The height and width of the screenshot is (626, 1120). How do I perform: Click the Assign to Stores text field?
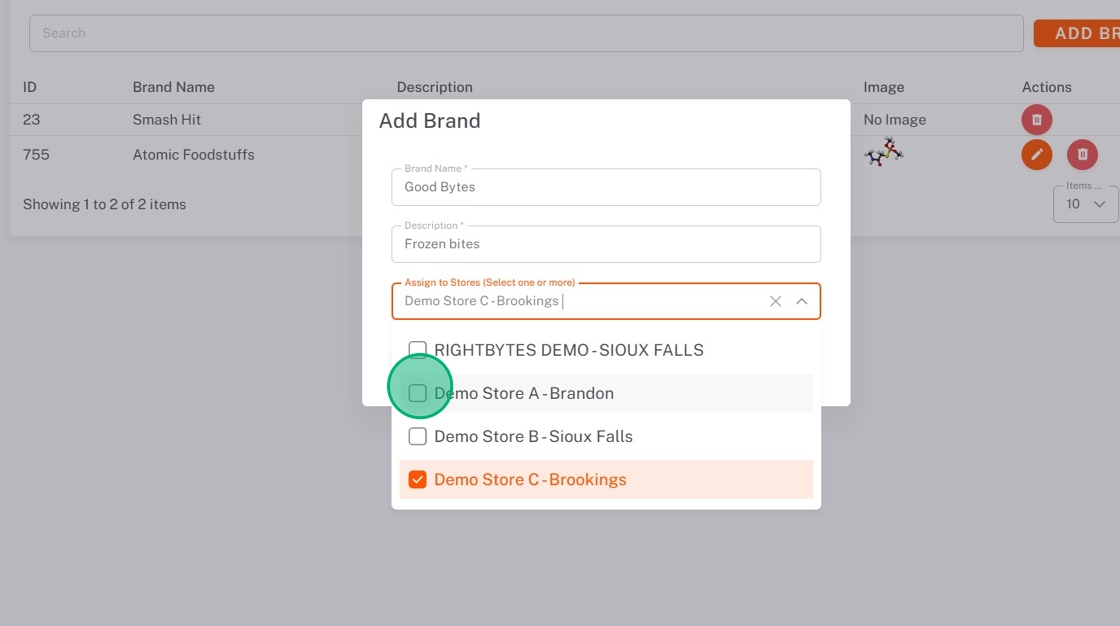point(580,301)
